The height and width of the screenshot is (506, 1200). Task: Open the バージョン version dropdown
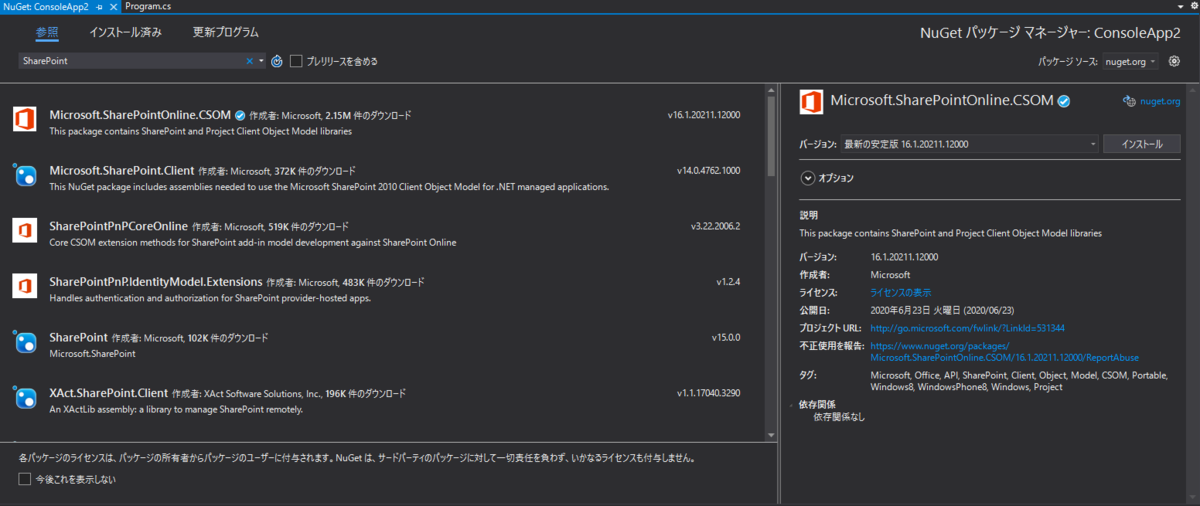tap(970, 144)
